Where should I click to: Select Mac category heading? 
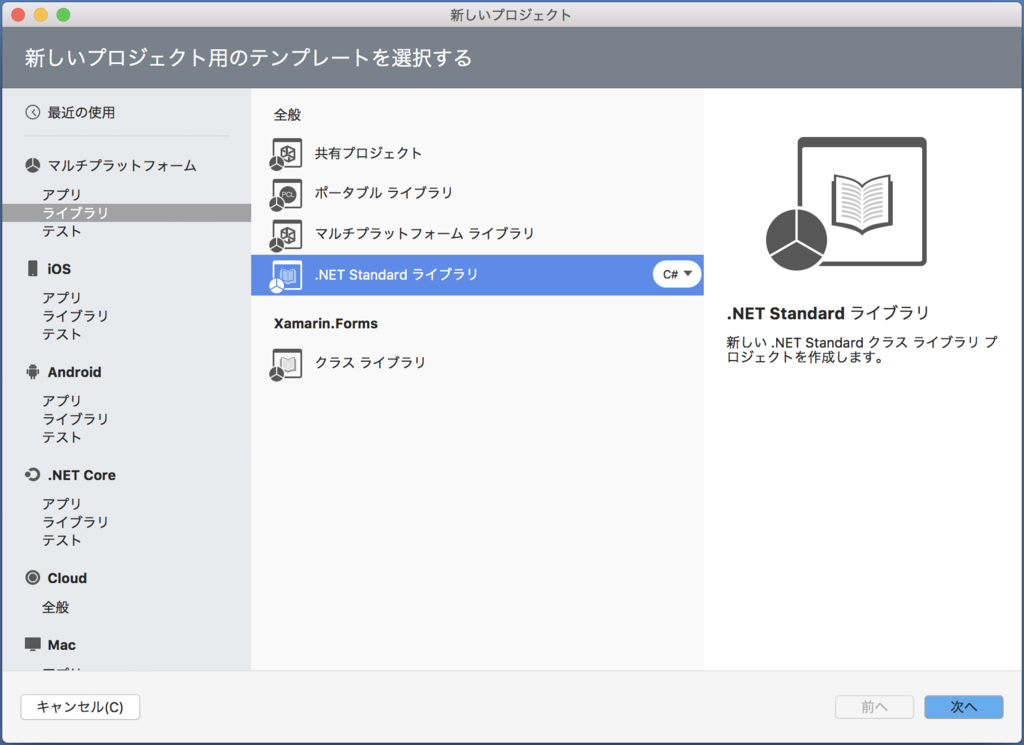tap(61, 645)
